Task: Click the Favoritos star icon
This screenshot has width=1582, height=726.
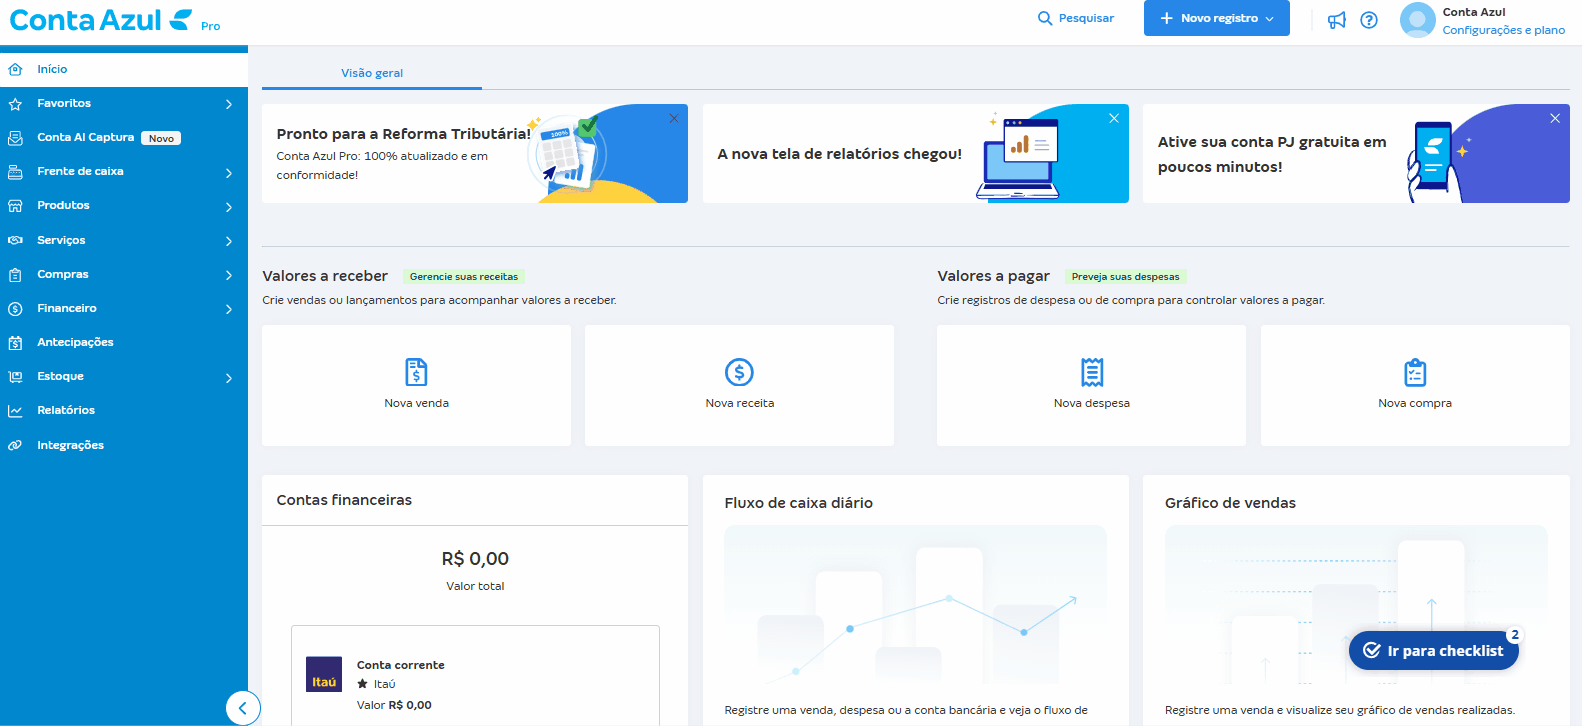Action: (x=15, y=104)
